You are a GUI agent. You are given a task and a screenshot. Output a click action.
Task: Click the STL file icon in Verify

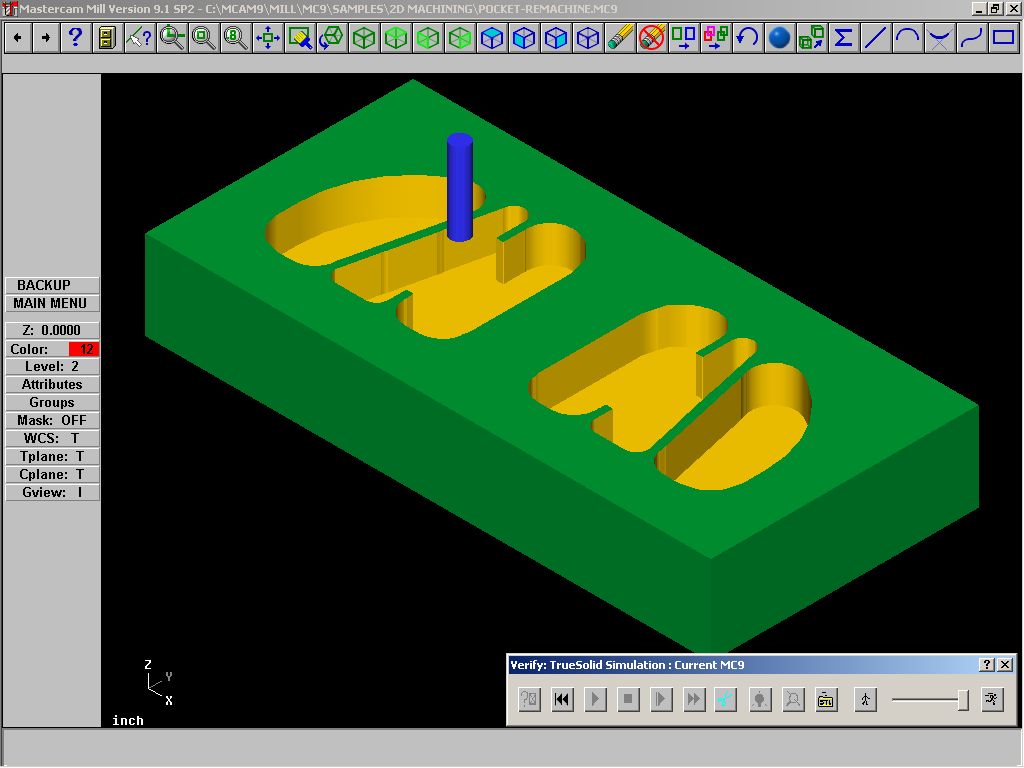click(x=826, y=699)
